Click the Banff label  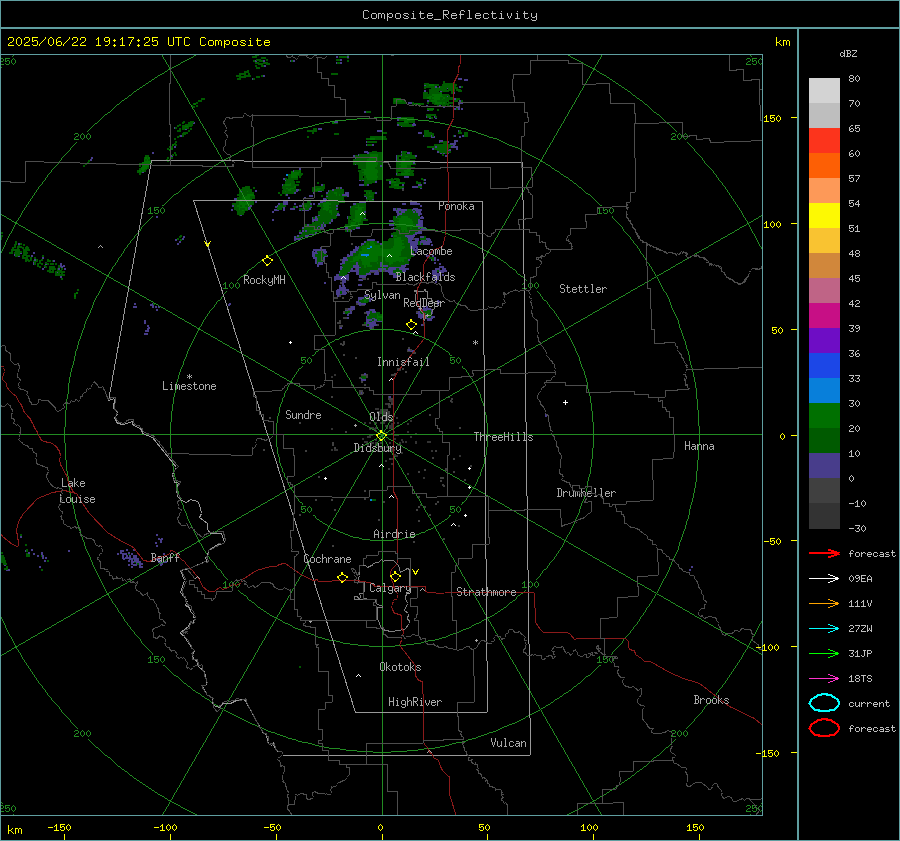pyautogui.click(x=165, y=558)
